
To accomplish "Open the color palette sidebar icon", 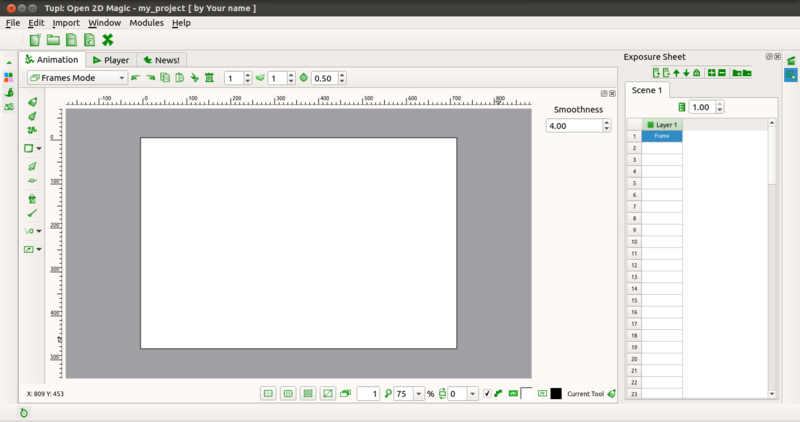I will click(9, 77).
